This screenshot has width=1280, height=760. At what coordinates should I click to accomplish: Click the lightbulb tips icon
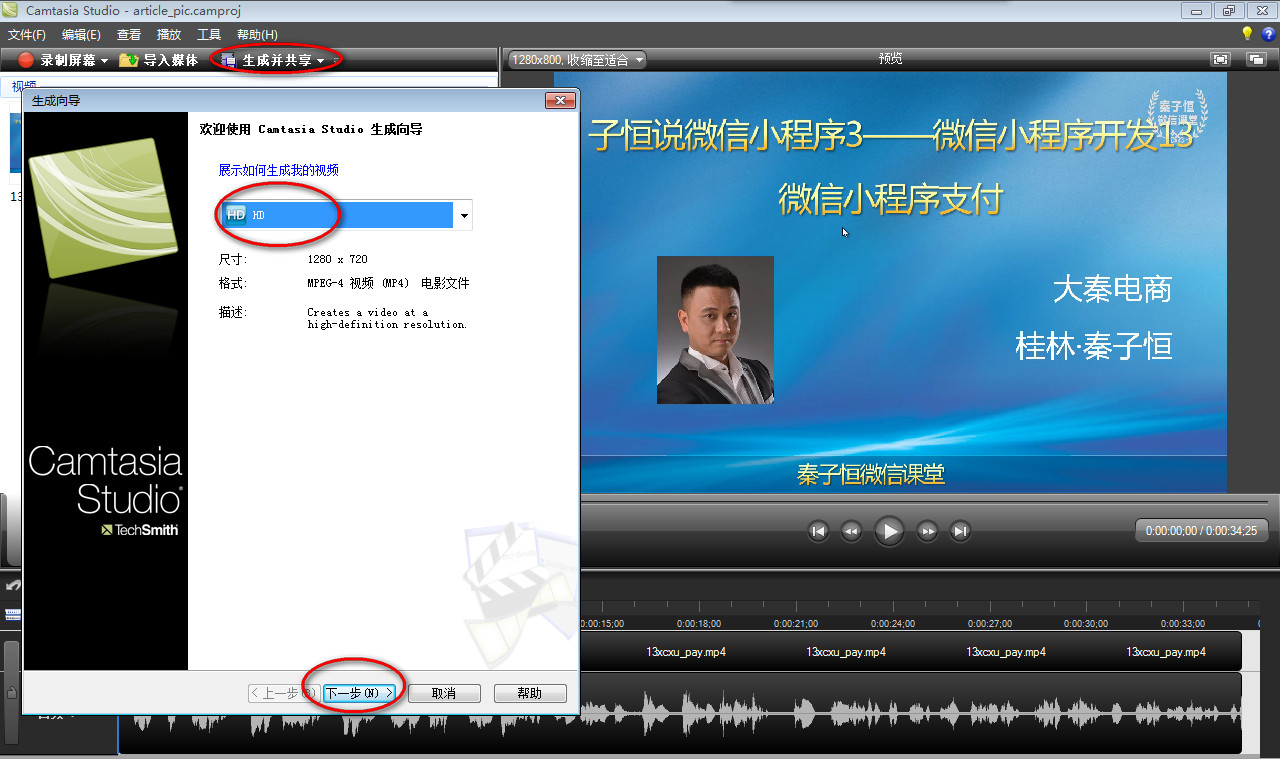pyautogui.click(x=1247, y=34)
